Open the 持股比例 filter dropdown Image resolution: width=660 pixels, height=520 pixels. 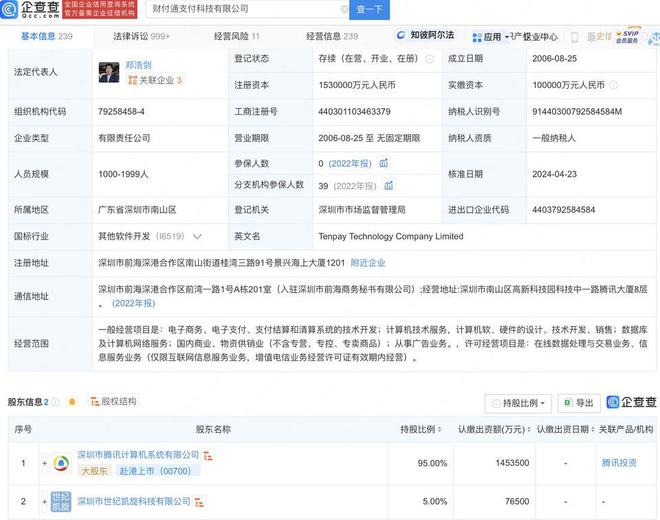point(519,403)
